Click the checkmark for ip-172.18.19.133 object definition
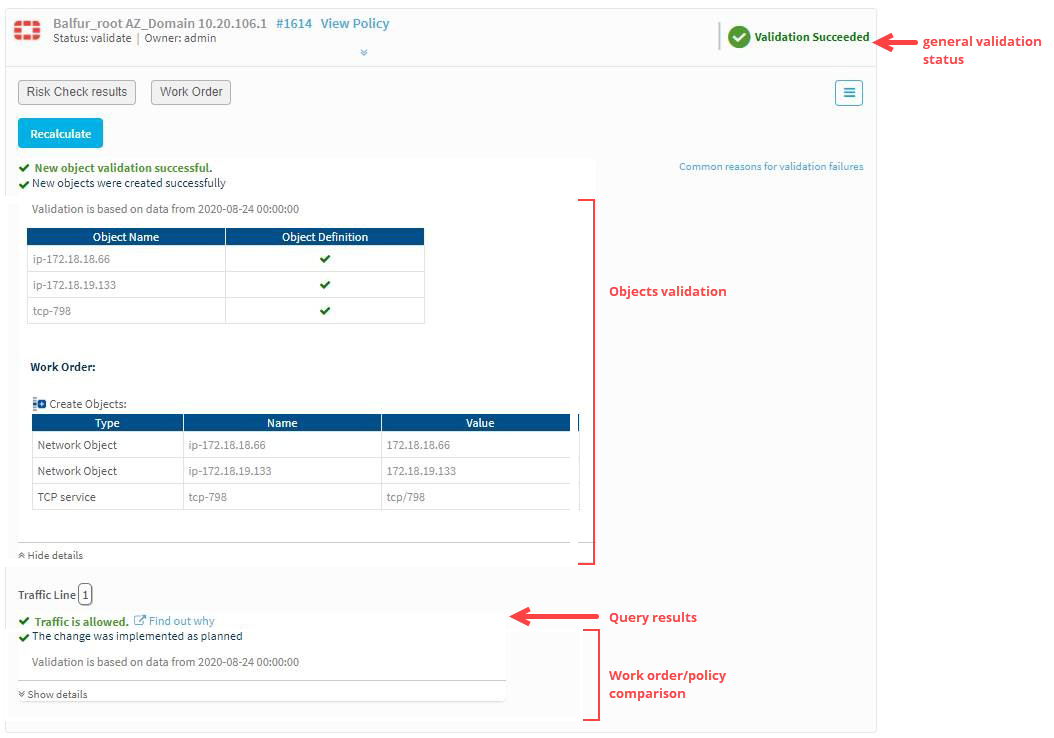Screen dimensions: 1054x738 325,285
